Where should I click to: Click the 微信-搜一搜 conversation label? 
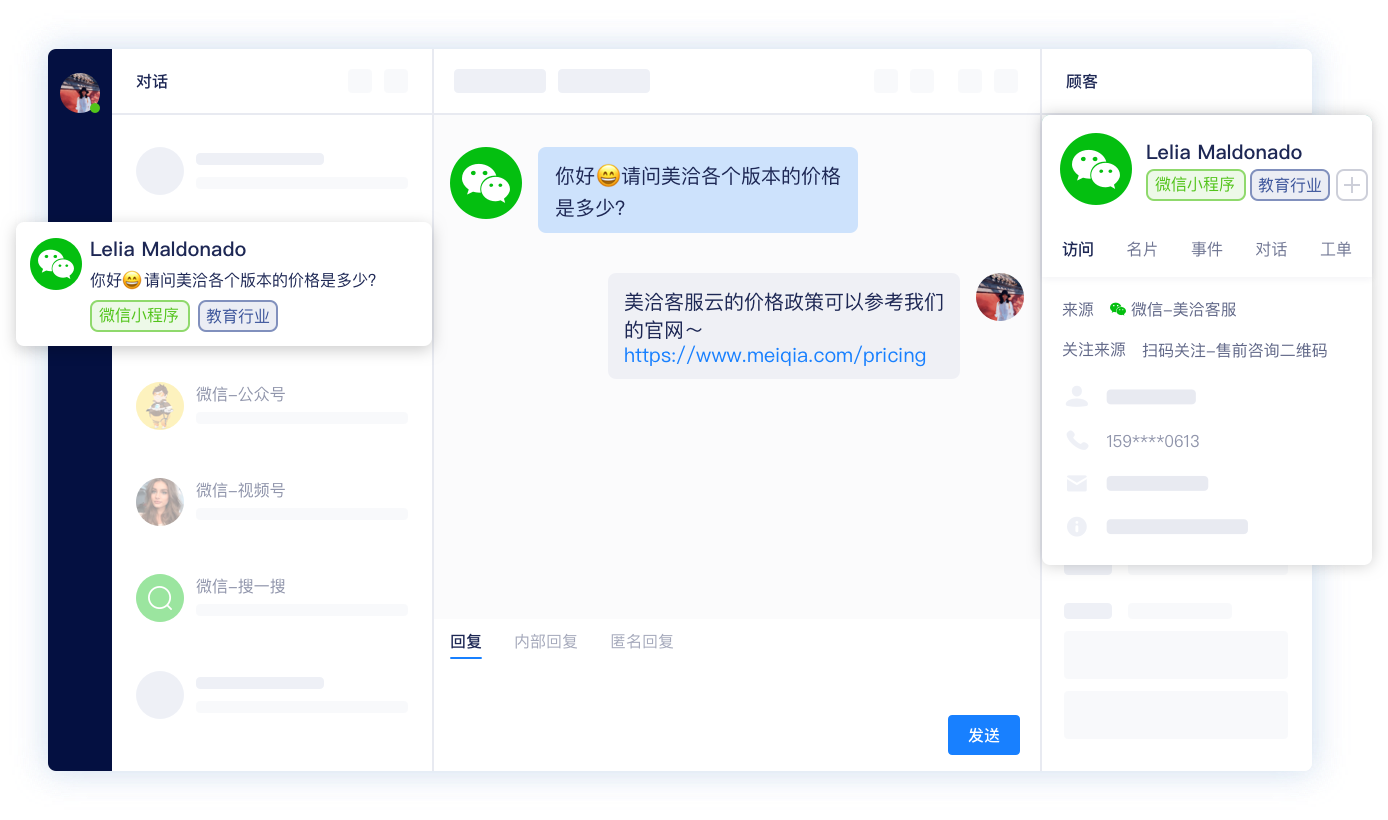pos(241,587)
